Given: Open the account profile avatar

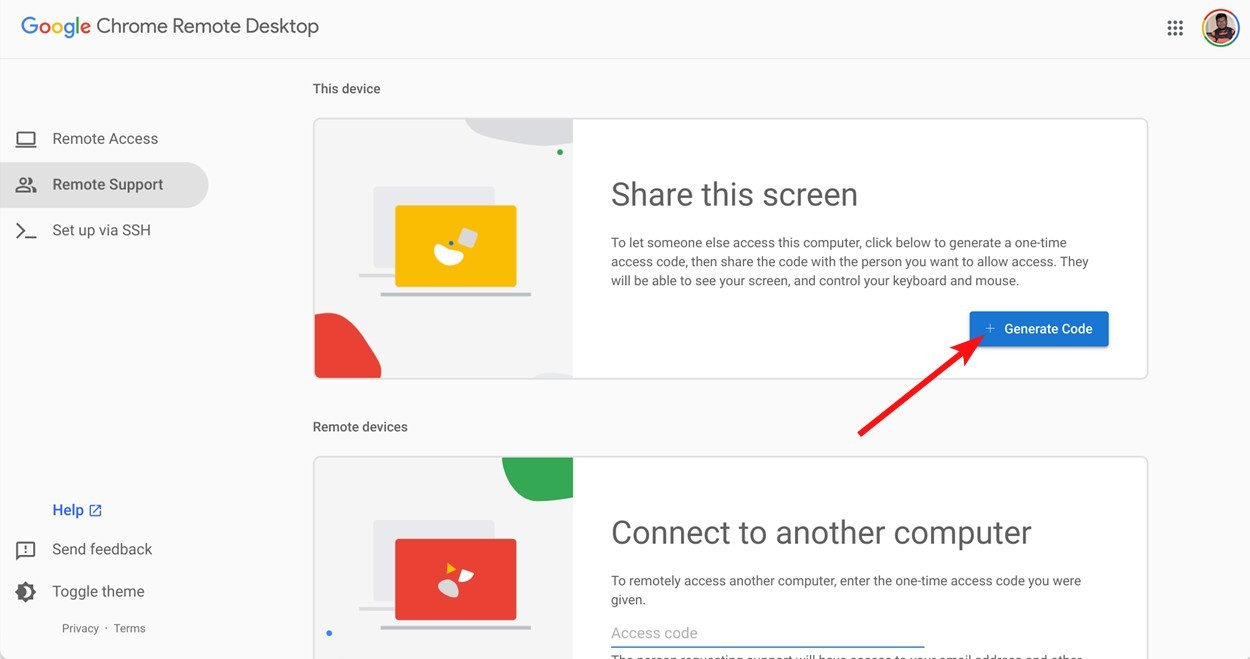Looking at the screenshot, I should pos(1220,28).
